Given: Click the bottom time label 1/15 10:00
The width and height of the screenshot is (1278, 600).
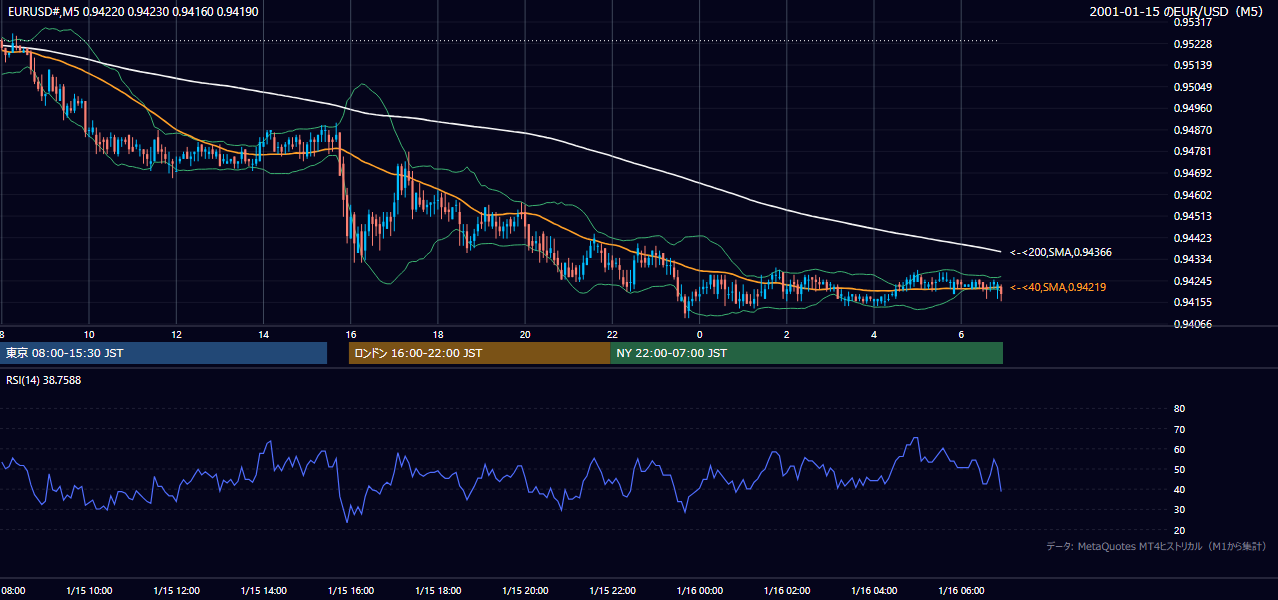Looking at the screenshot, I should pos(89,591).
